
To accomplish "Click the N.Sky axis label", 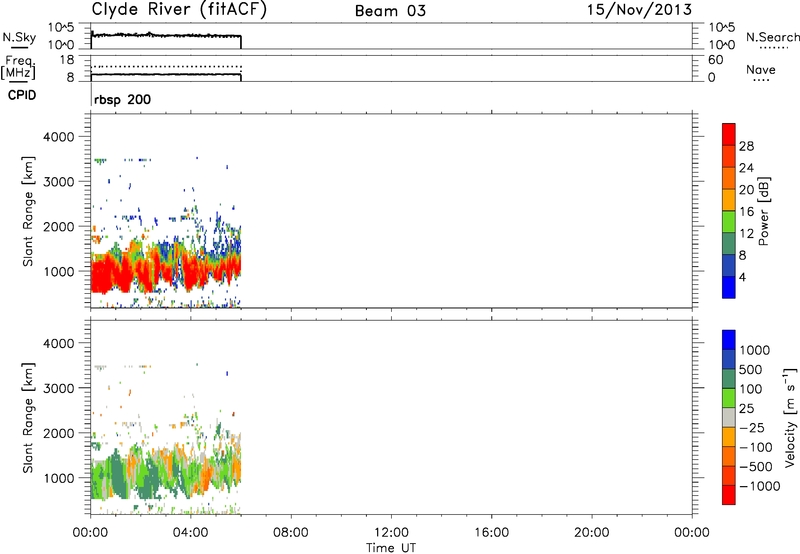I will coord(19,37).
